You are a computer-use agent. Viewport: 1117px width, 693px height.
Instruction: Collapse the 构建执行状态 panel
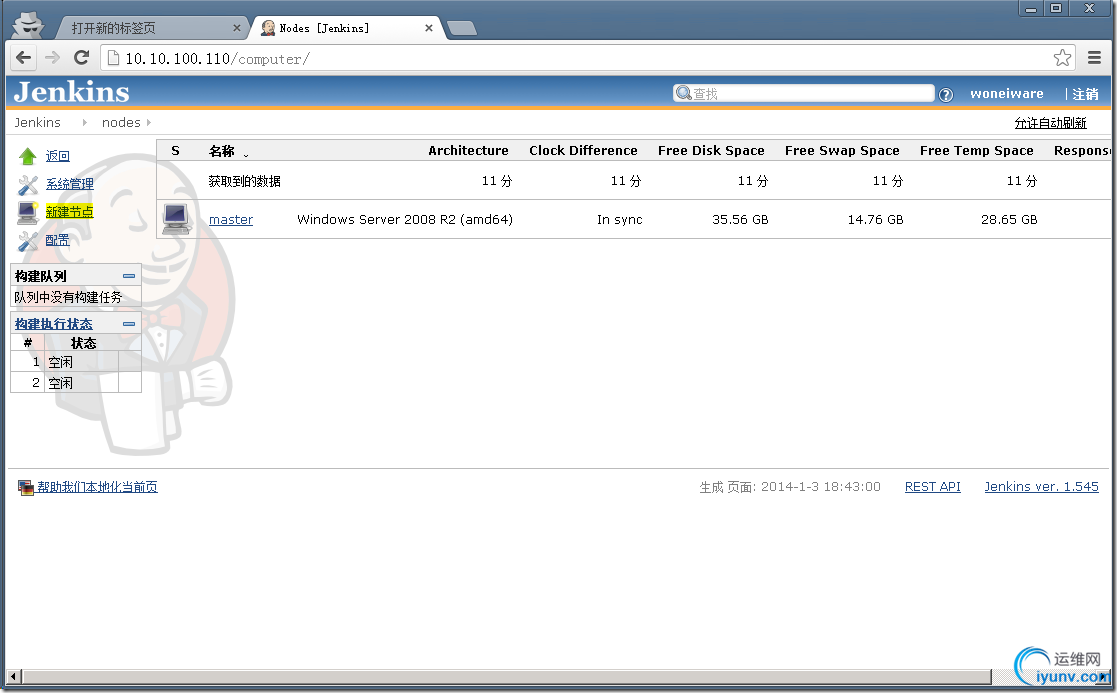pos(129,323)
